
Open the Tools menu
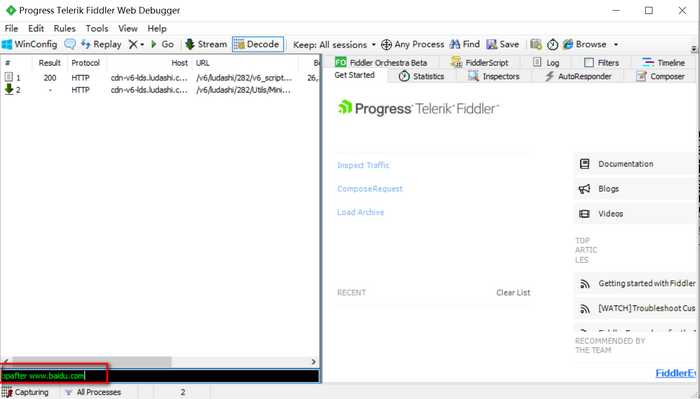97,28
